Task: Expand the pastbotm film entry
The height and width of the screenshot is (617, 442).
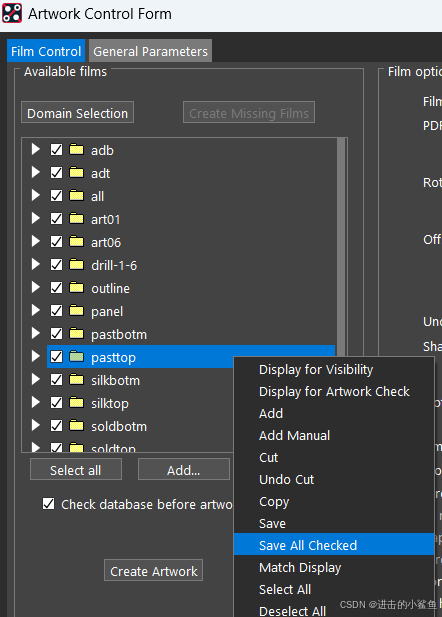Action: pyautogui.click(x=36, y=334)
